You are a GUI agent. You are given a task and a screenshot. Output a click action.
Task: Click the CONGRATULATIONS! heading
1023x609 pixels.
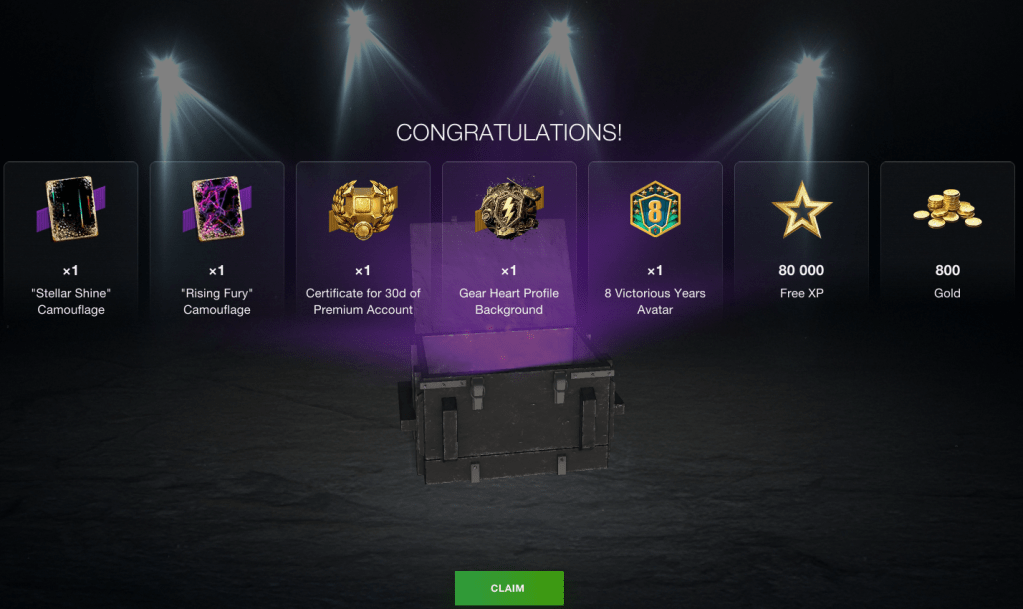(x=509, y=133)
